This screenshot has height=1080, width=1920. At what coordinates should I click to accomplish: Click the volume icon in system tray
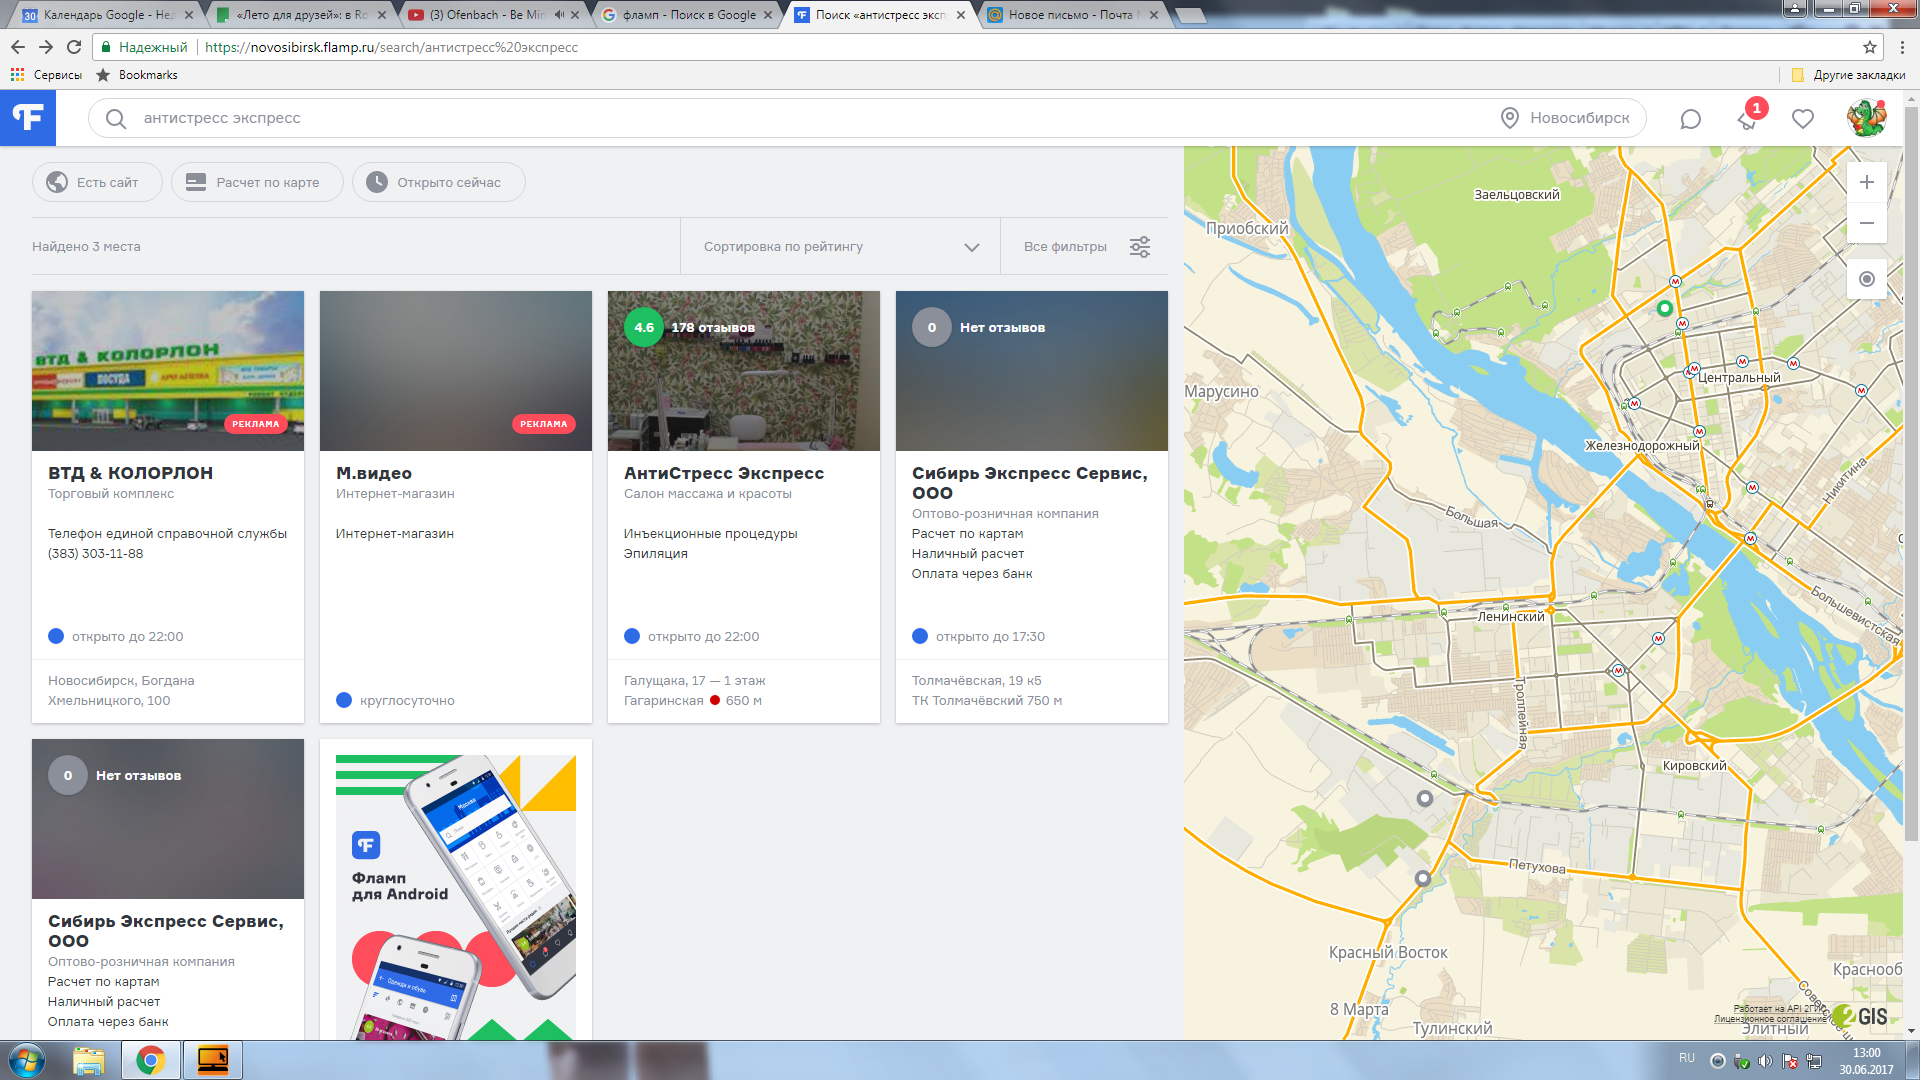1765,1061
